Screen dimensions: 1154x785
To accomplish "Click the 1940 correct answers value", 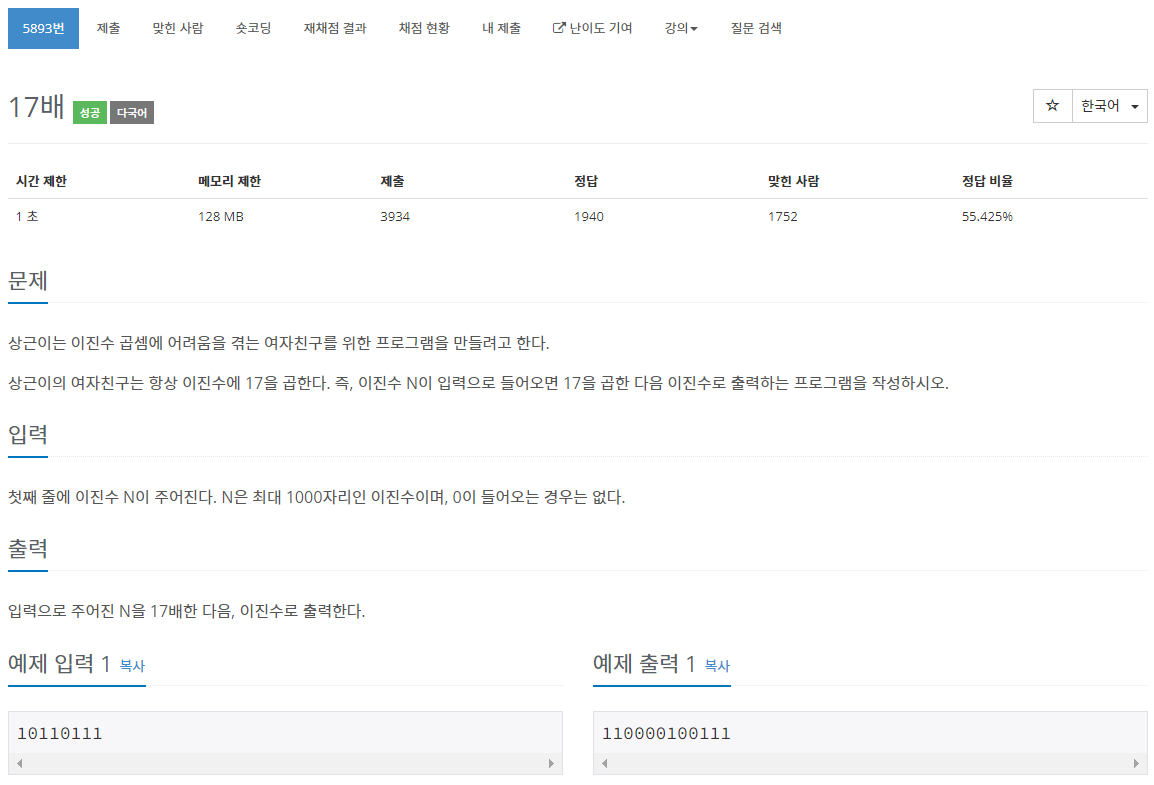I will [x=589, y=216].
